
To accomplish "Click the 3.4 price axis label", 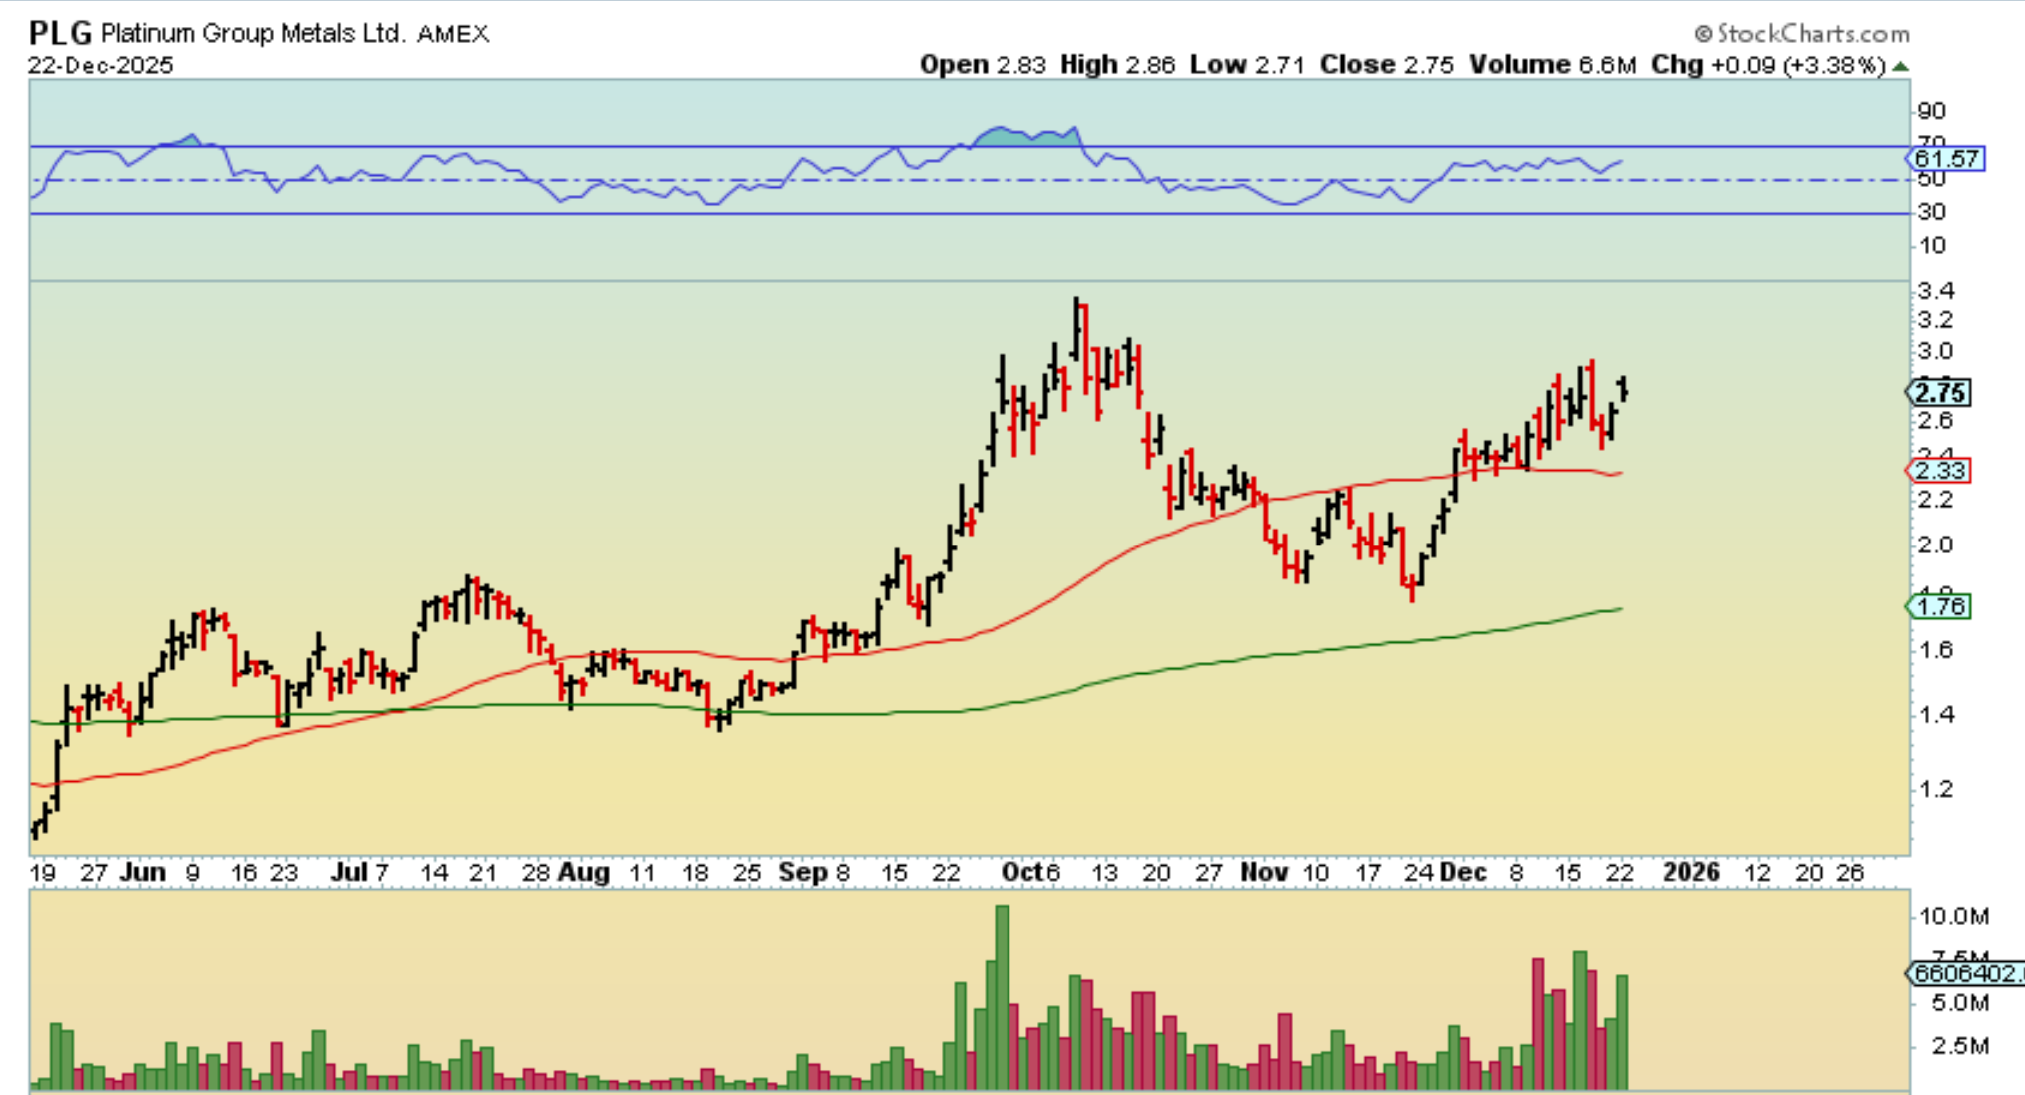I will coord(1936,291).
